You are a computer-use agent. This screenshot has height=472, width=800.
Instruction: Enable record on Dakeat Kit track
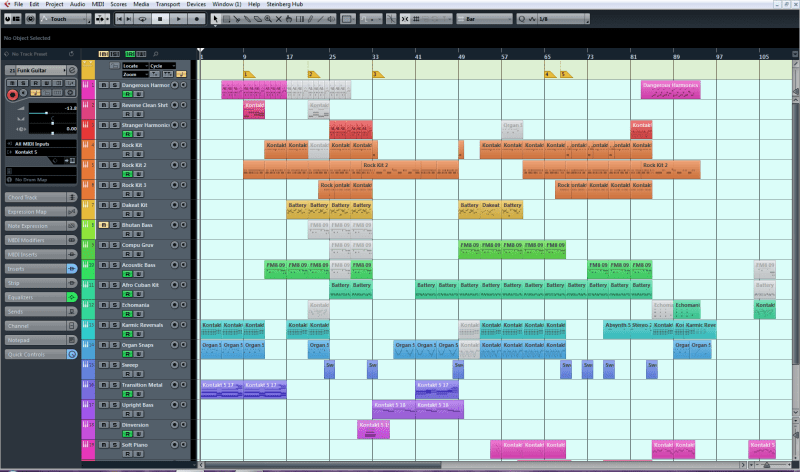(x=174, y=205)
